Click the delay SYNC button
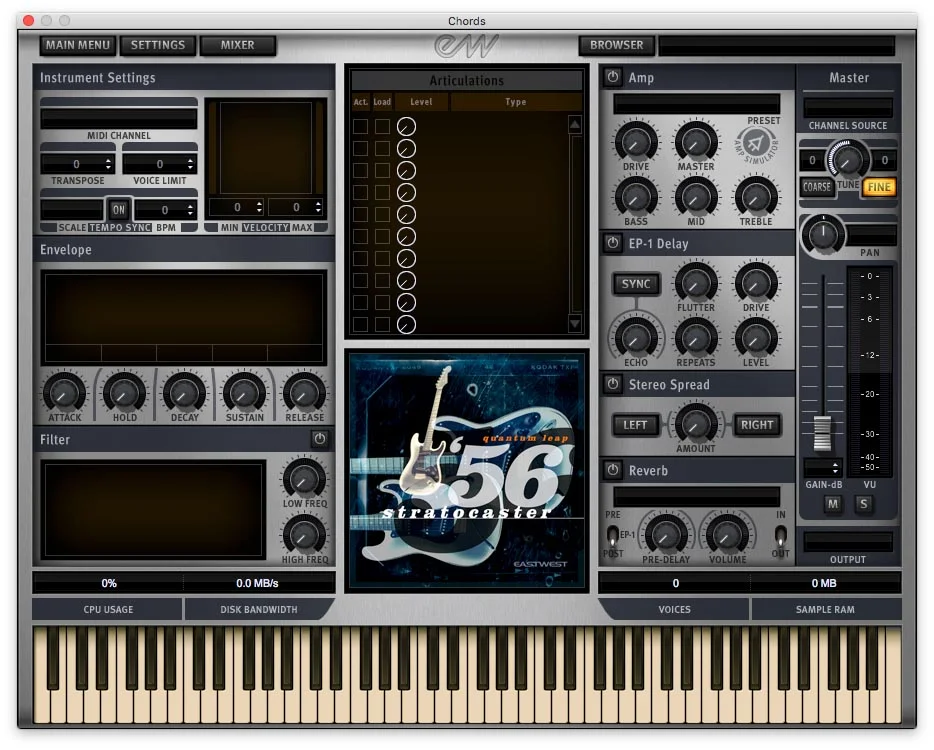The image size is (934, 750). [636, 284]
